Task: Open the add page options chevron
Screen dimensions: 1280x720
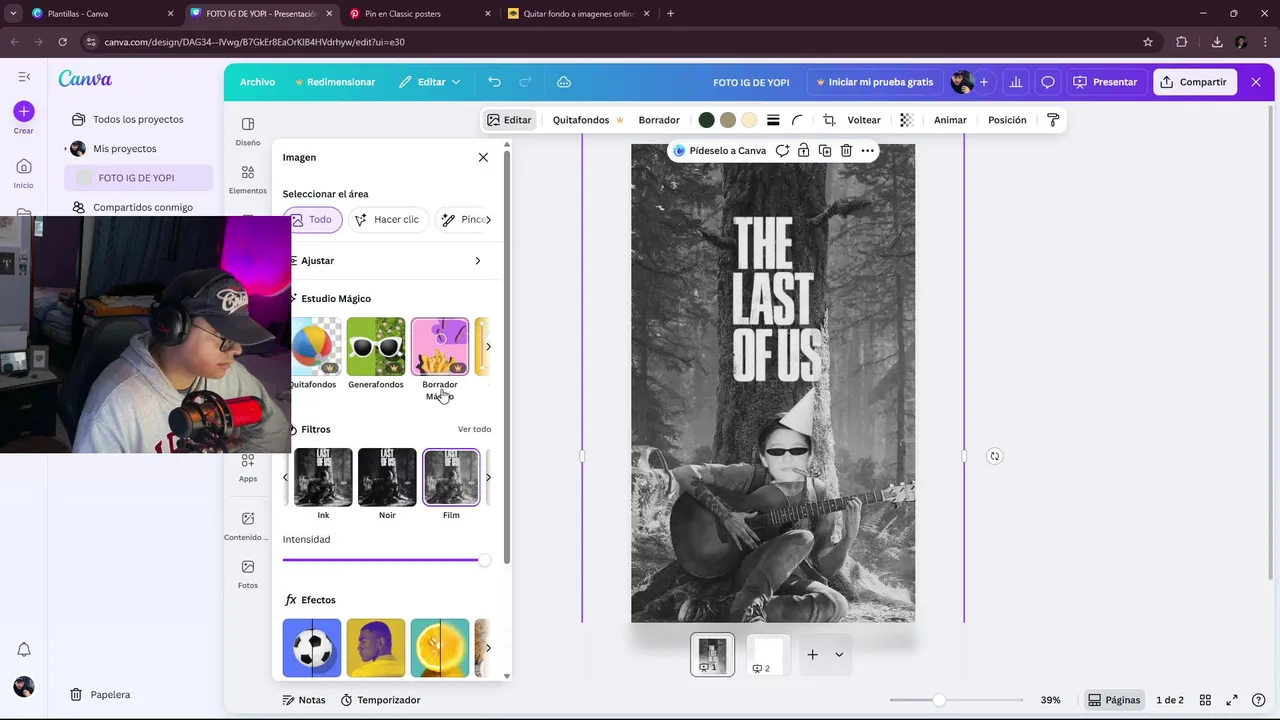Action: (x=839, y=655)
